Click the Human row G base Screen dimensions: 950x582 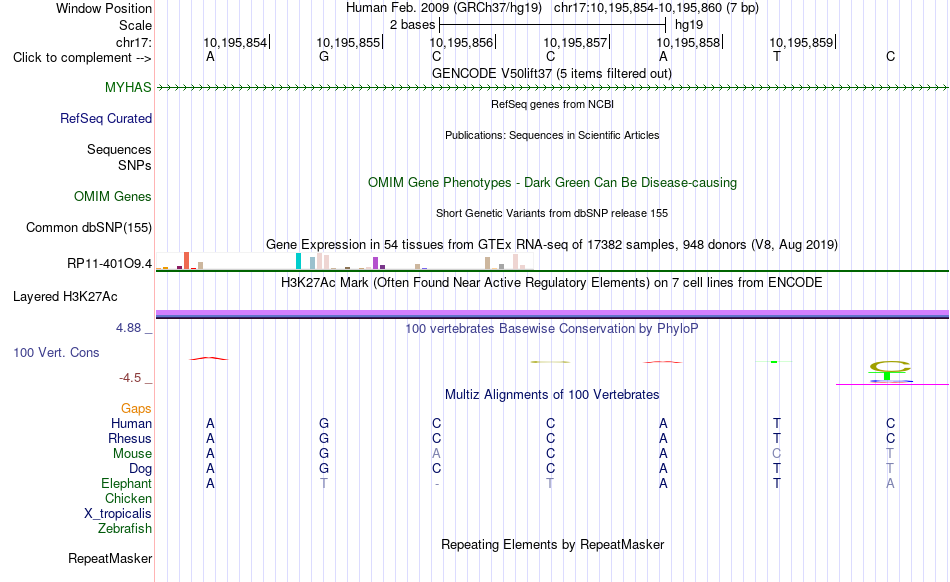point(324,423)
